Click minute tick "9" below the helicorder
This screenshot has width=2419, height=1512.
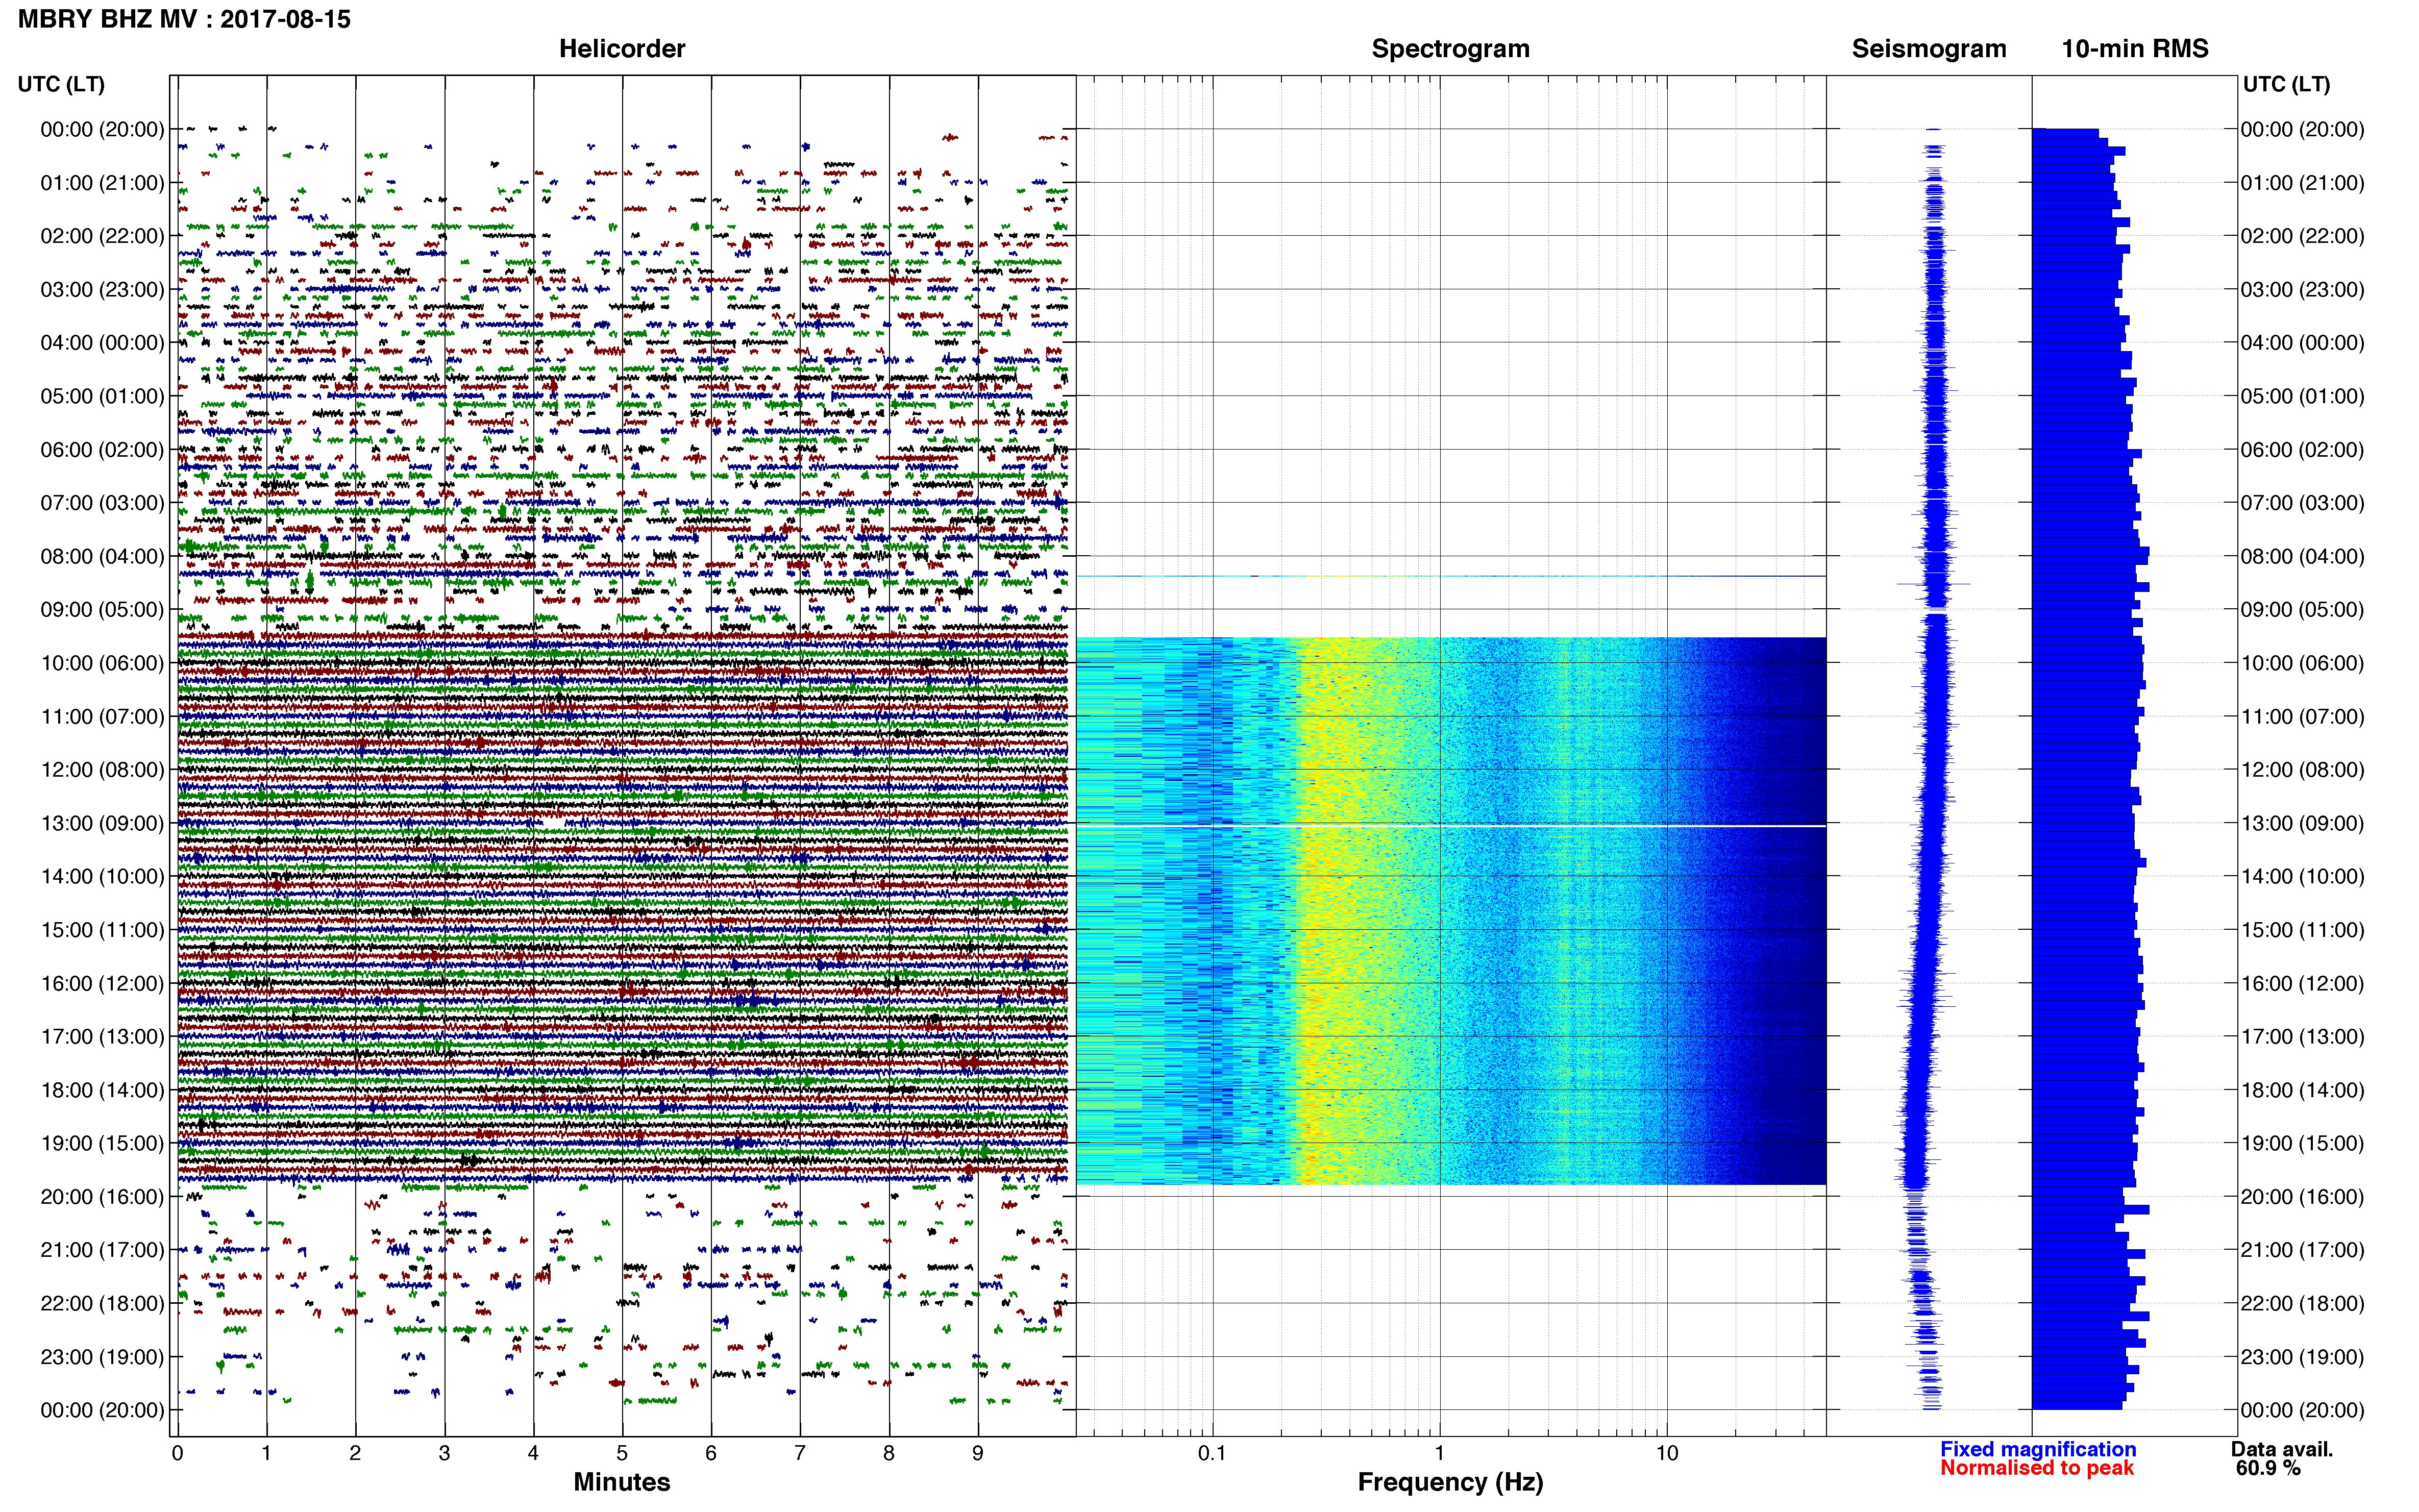(x=978, y=1453)
